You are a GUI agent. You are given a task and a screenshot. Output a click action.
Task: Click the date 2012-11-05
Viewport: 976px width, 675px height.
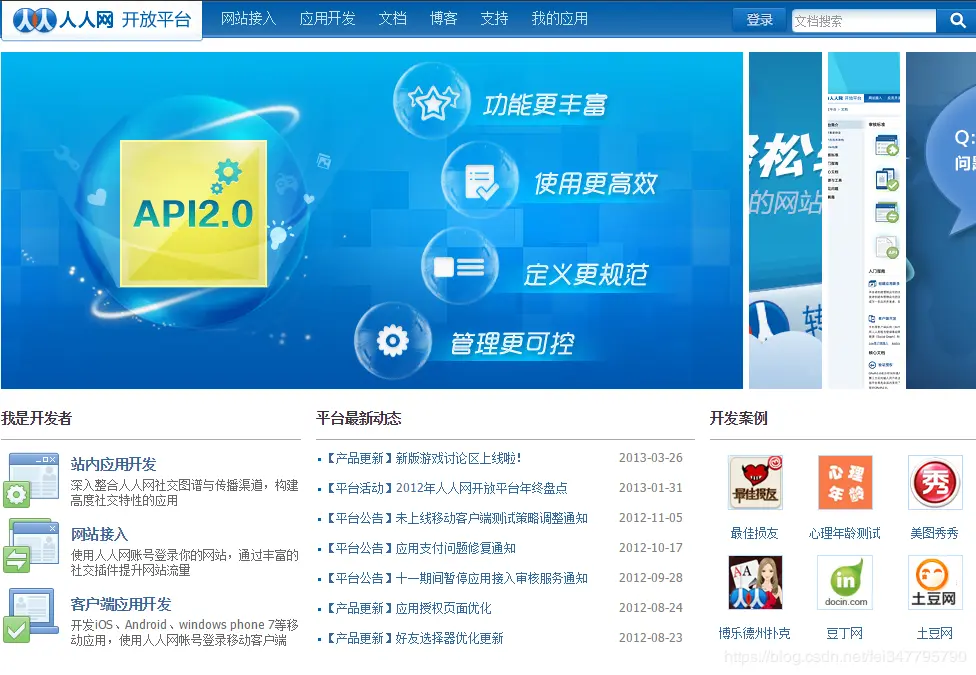point(650,517)
